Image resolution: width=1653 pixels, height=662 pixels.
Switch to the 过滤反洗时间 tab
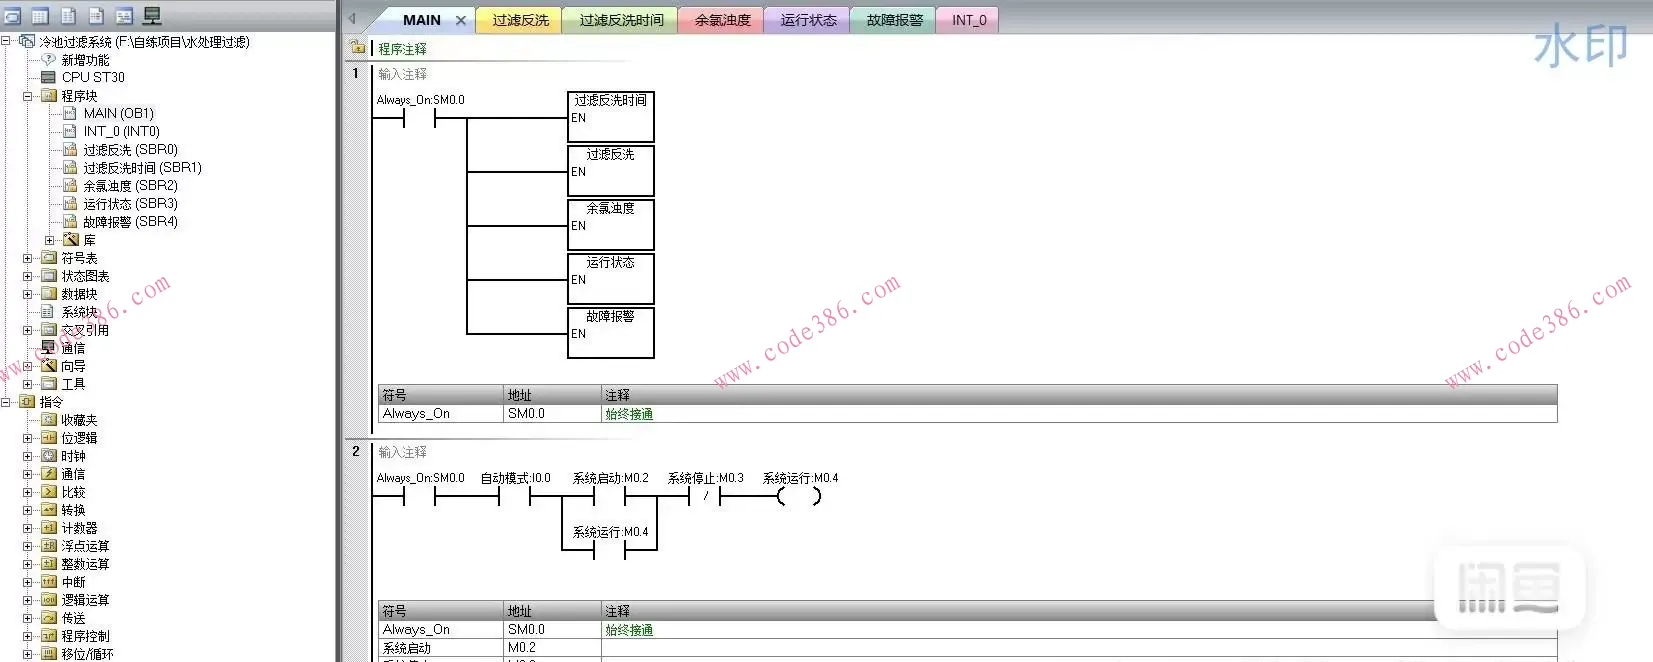[x=621, y=20]
